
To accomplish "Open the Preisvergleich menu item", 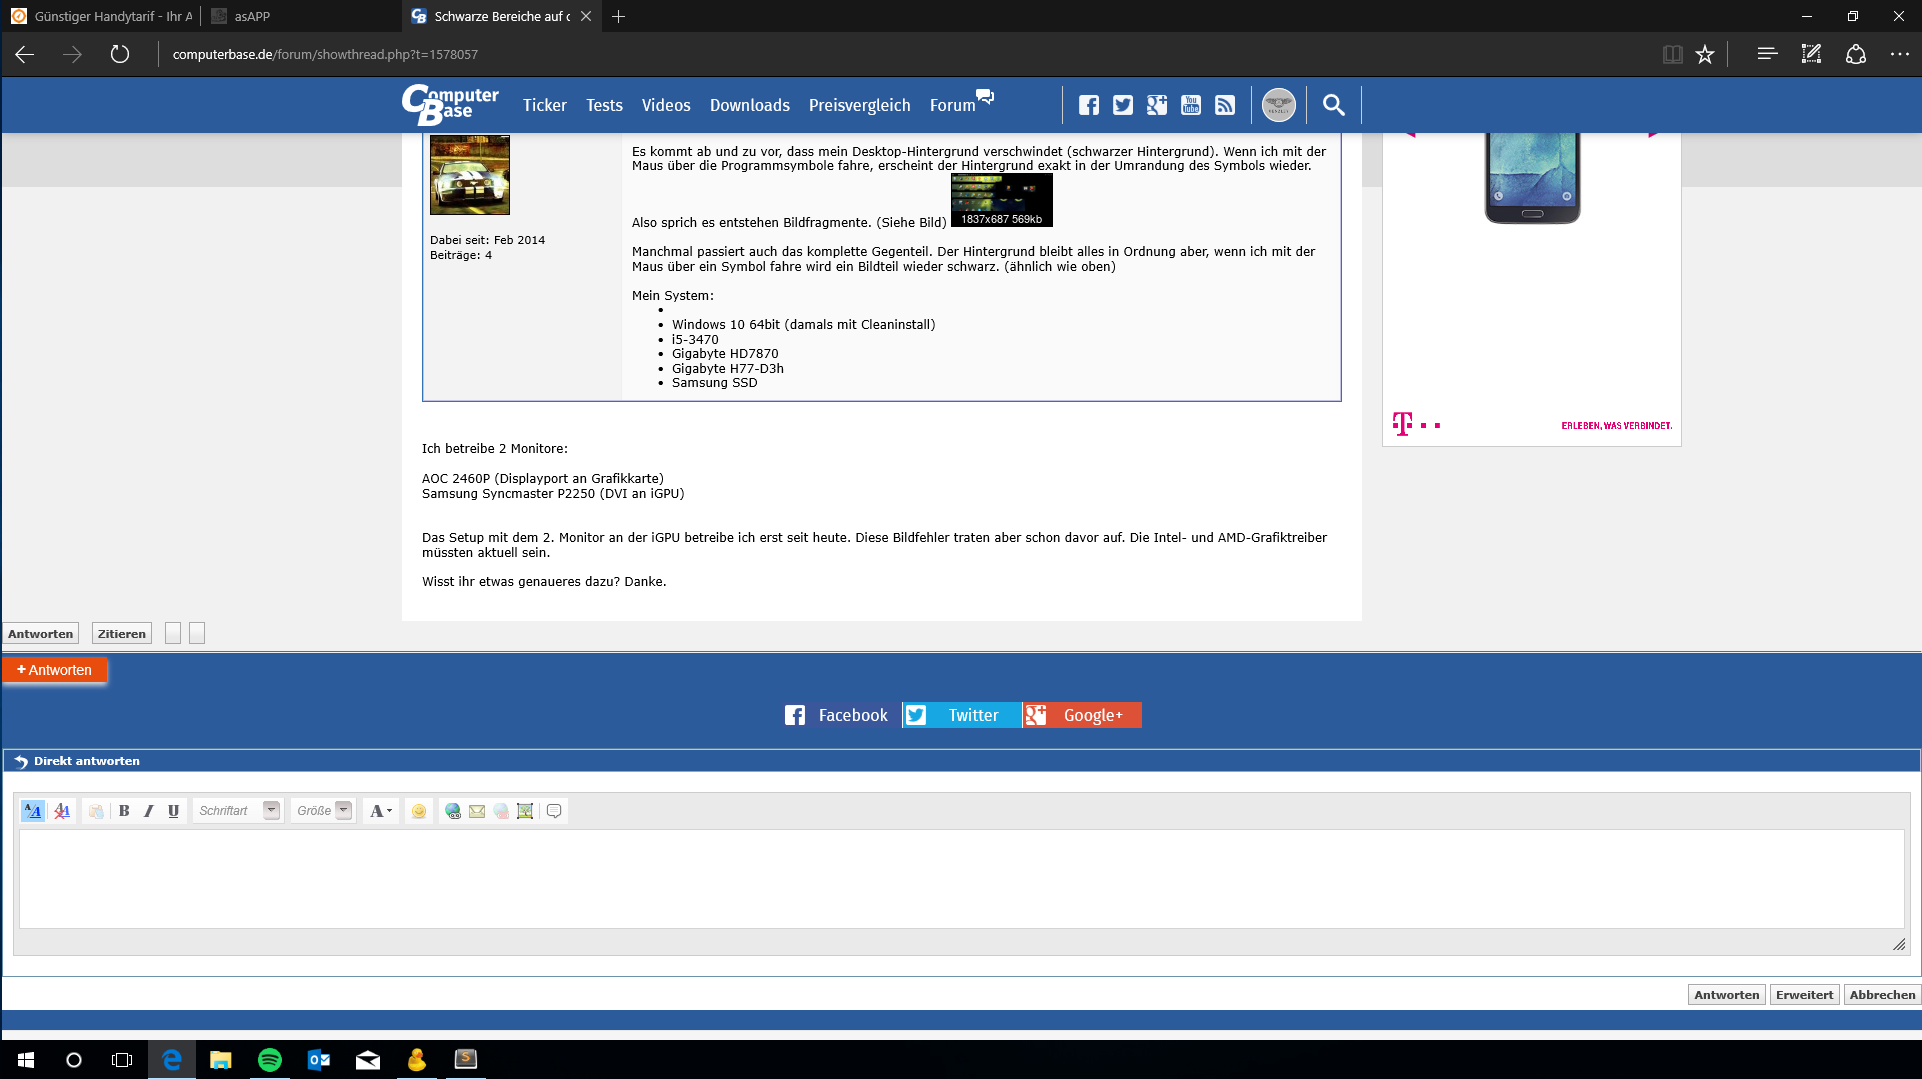I will pyautogui.click(x=860, y=105).
